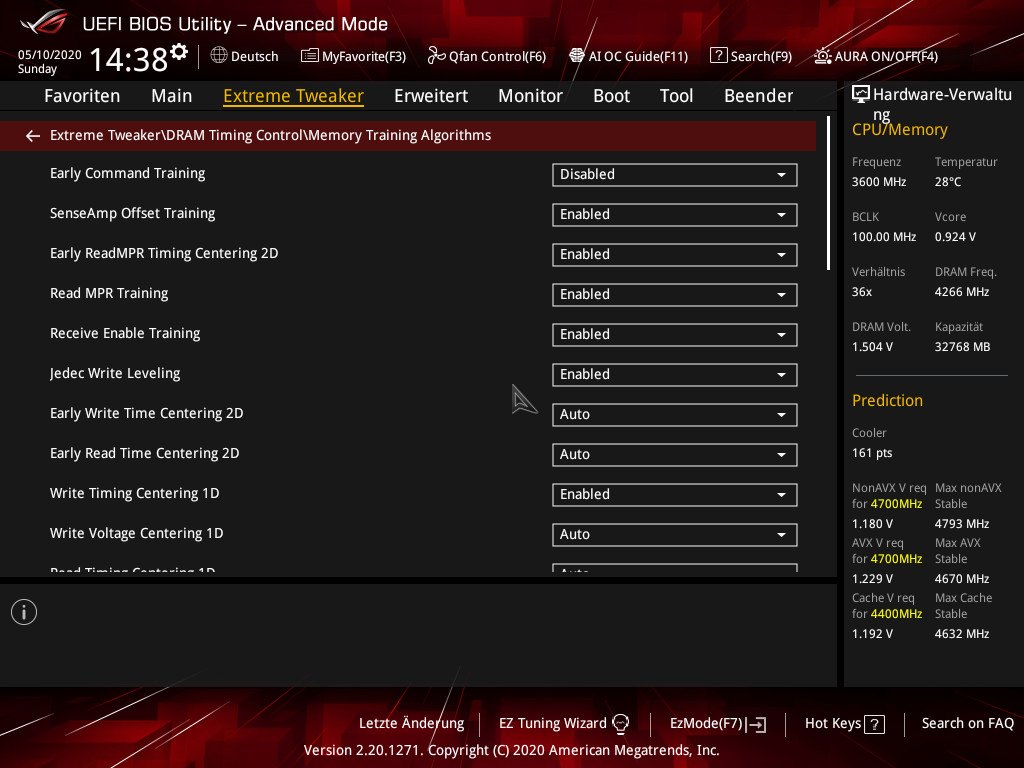Click the AURA light icon
The height and width of the screenshot is (768, 1024).
(x=822, y=56)
